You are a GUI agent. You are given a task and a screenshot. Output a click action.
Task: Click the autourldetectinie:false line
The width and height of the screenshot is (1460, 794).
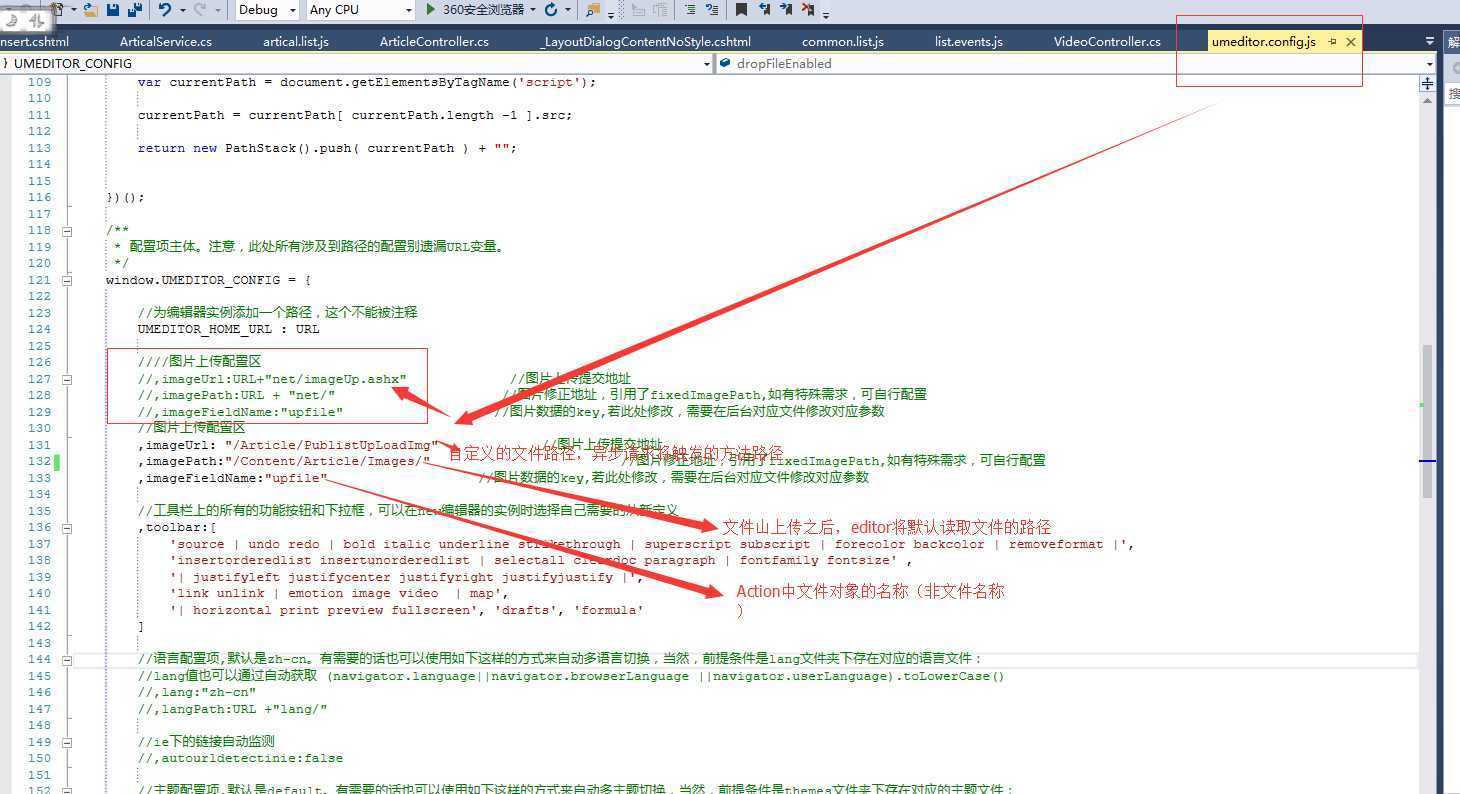[x=240, y=758]
